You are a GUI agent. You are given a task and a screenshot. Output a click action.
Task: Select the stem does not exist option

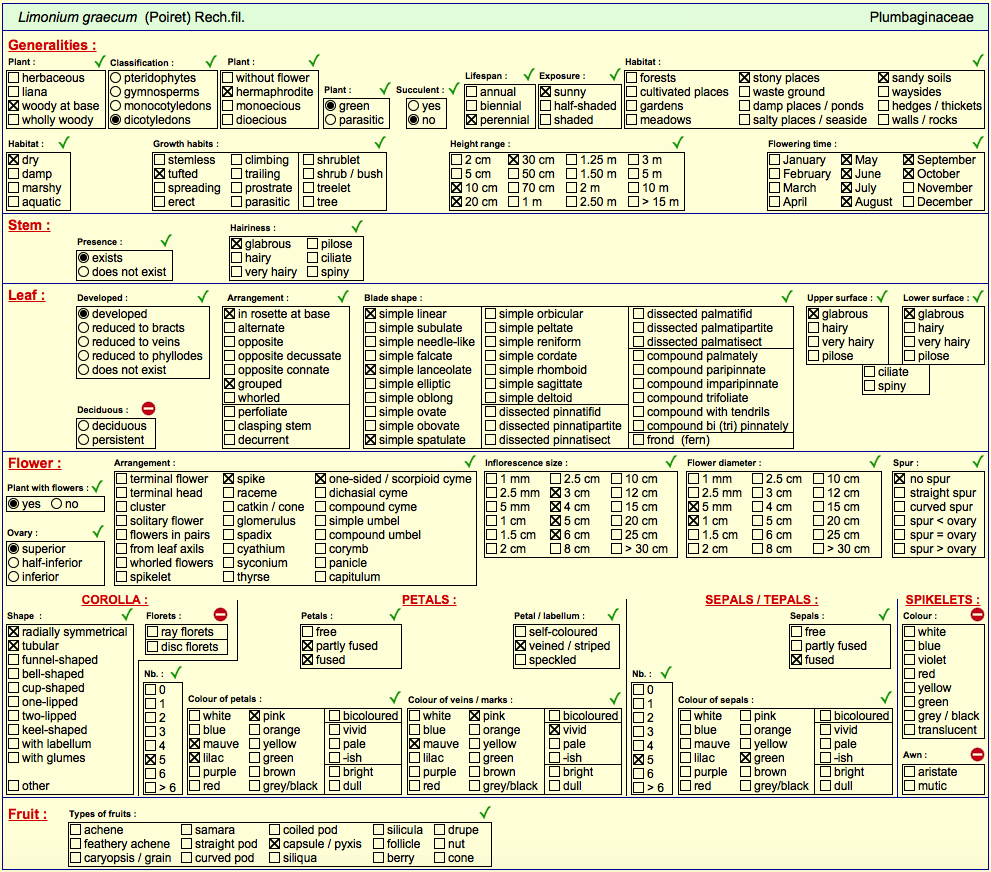pyautogui.click(x=83, y=272)
